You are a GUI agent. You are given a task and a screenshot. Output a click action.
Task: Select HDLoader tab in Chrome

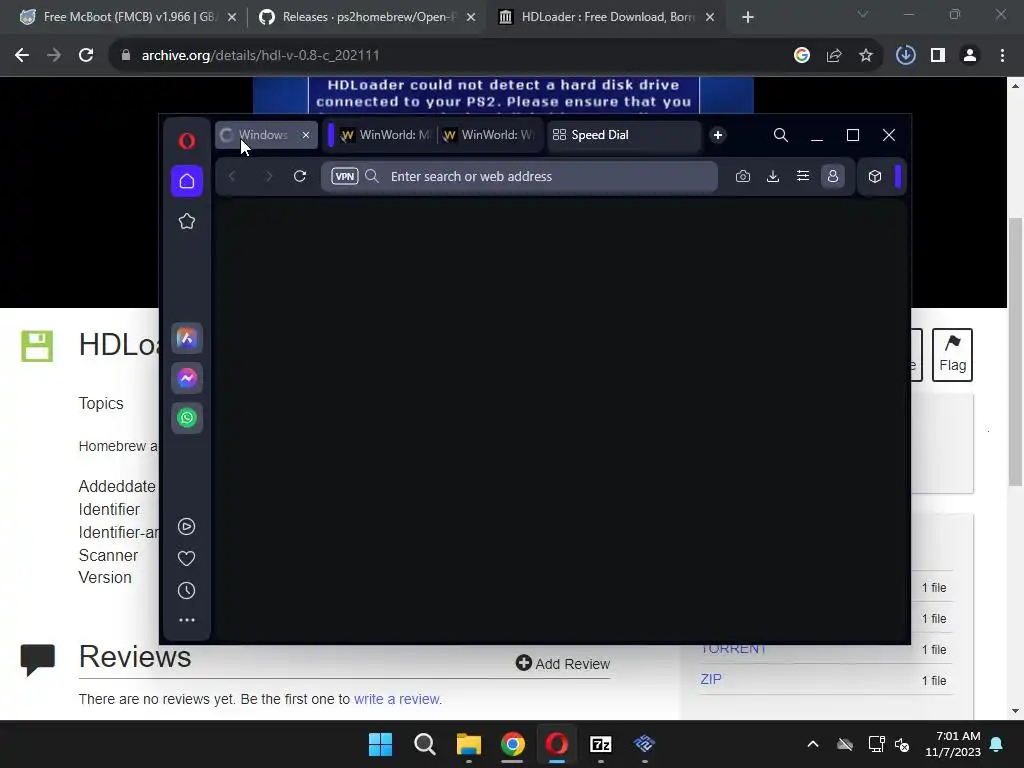607,17
